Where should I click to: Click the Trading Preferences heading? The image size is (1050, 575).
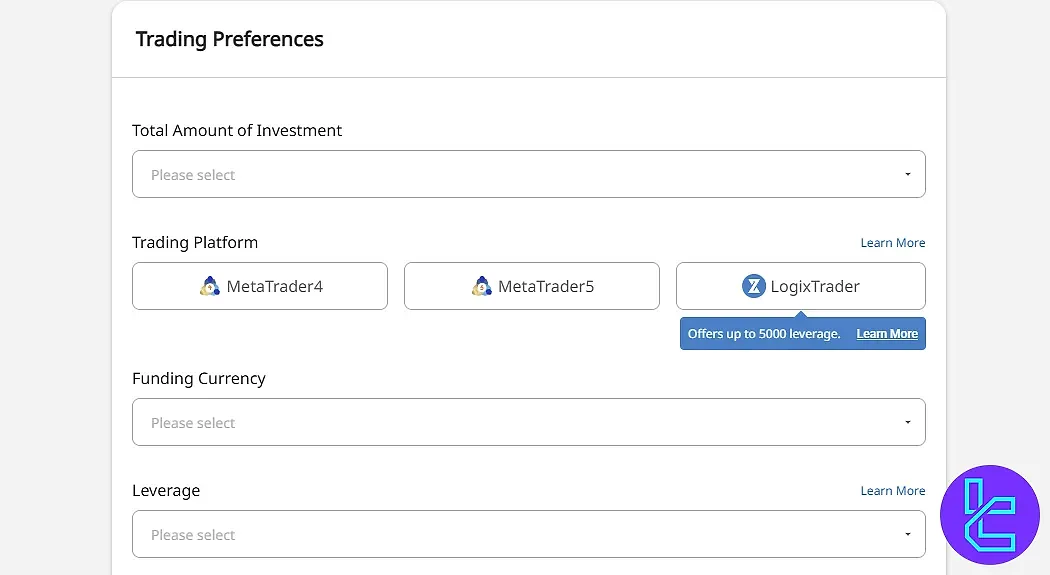point(230,39)
